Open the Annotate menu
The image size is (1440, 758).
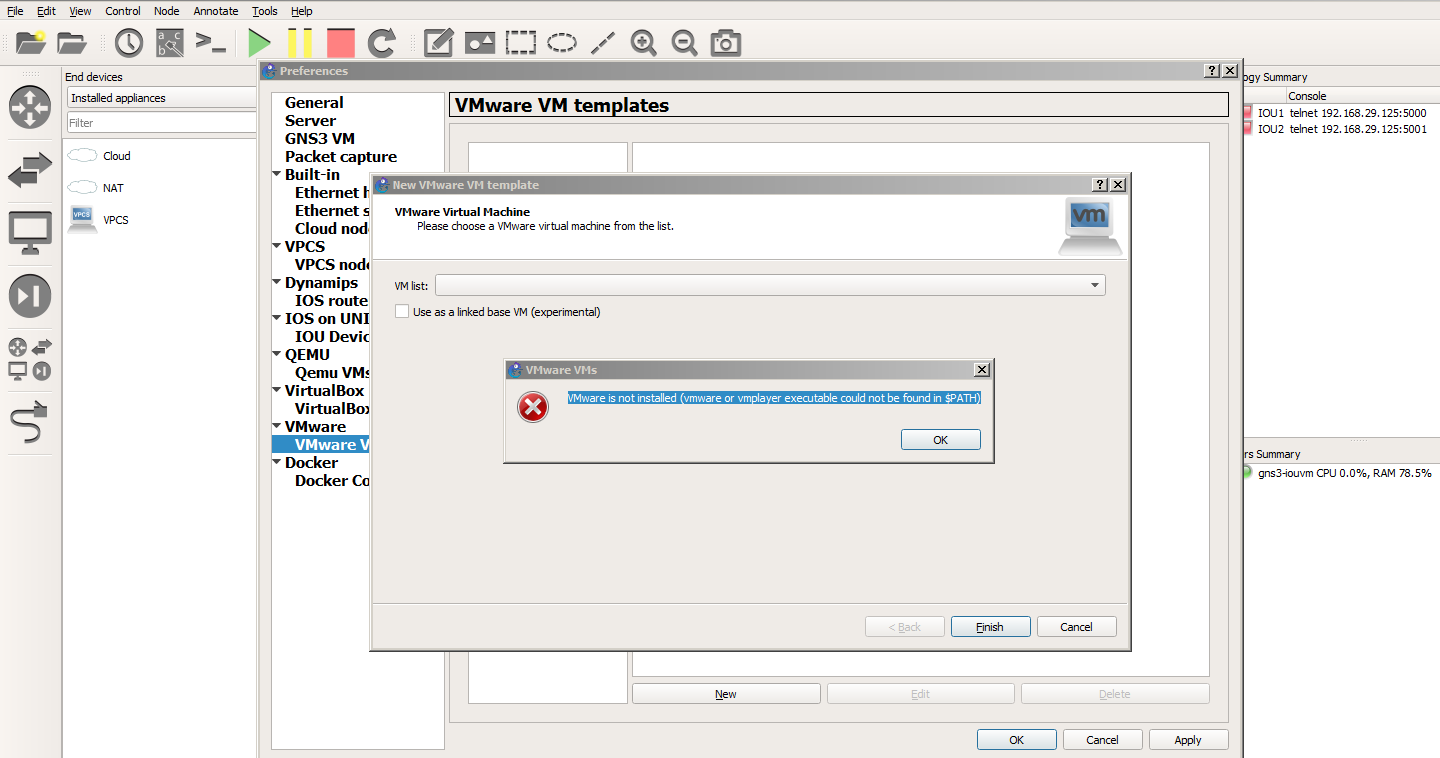[216, 11]
